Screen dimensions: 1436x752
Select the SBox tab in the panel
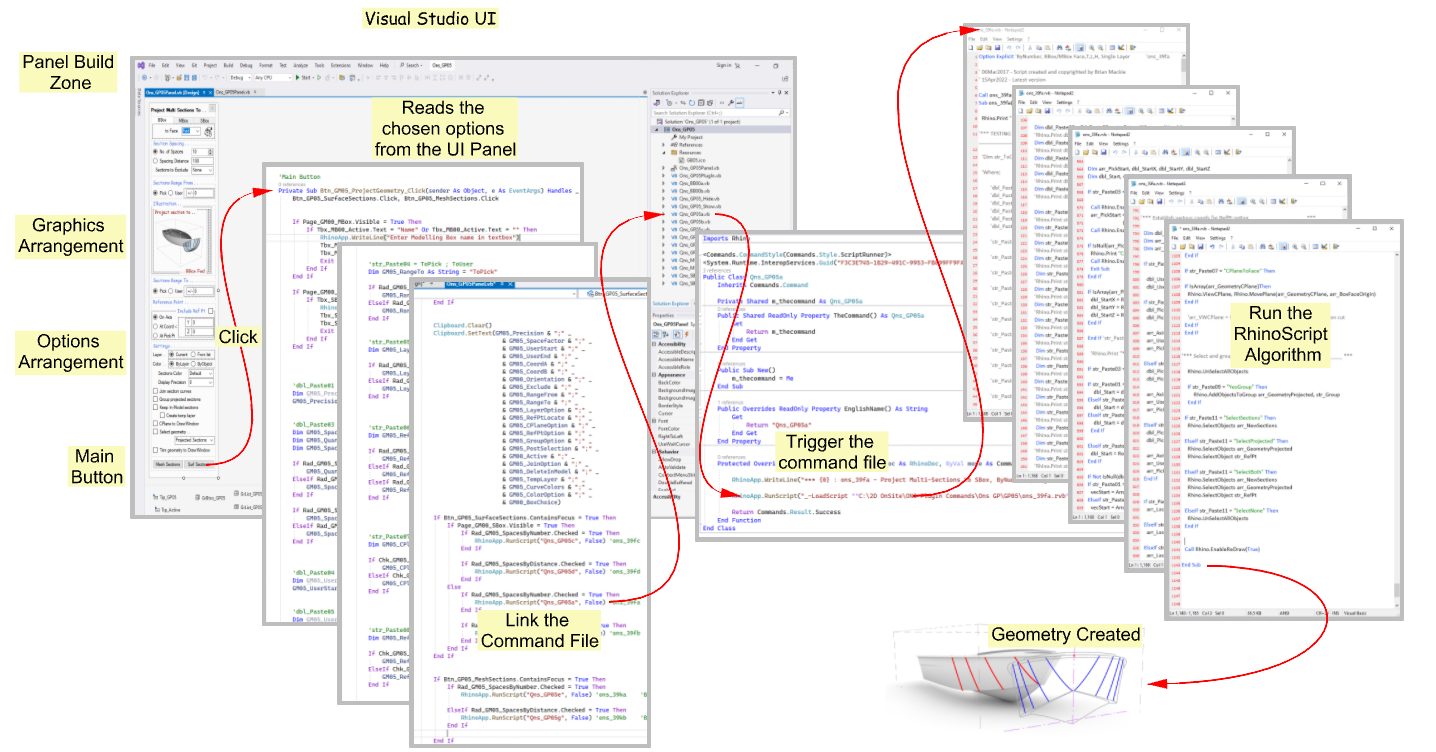(204, 120)
